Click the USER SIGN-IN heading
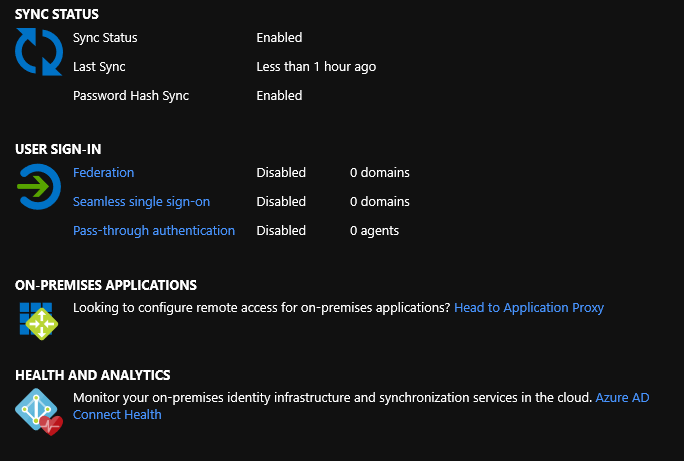Image resolution: width=684 pixels, height=461 pixels. 58,149
